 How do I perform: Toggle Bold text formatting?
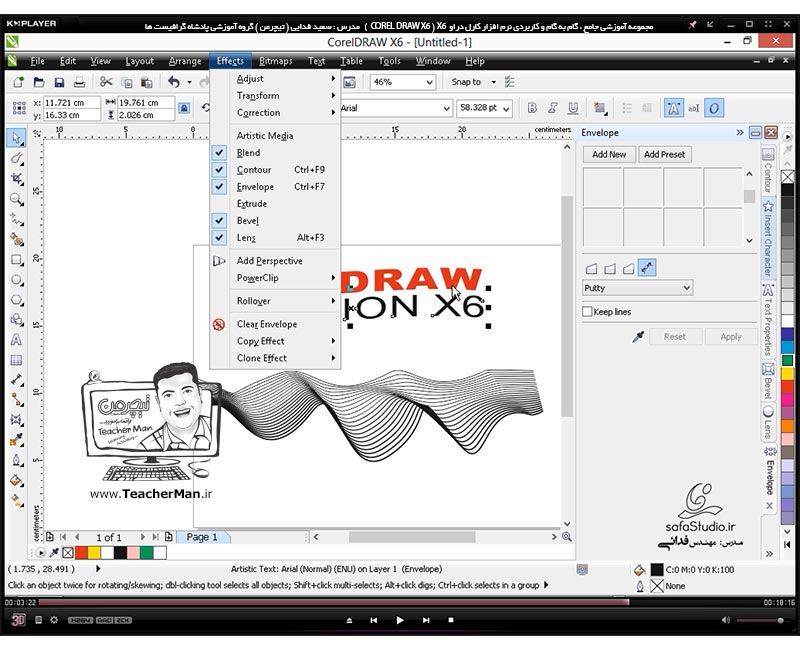tap(532, 108)
